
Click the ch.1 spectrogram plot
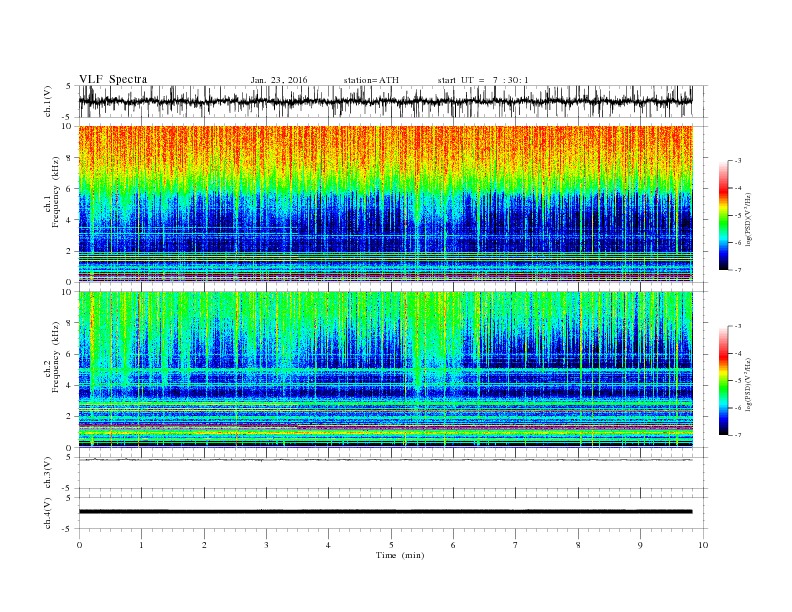click(x=386, y=204)
